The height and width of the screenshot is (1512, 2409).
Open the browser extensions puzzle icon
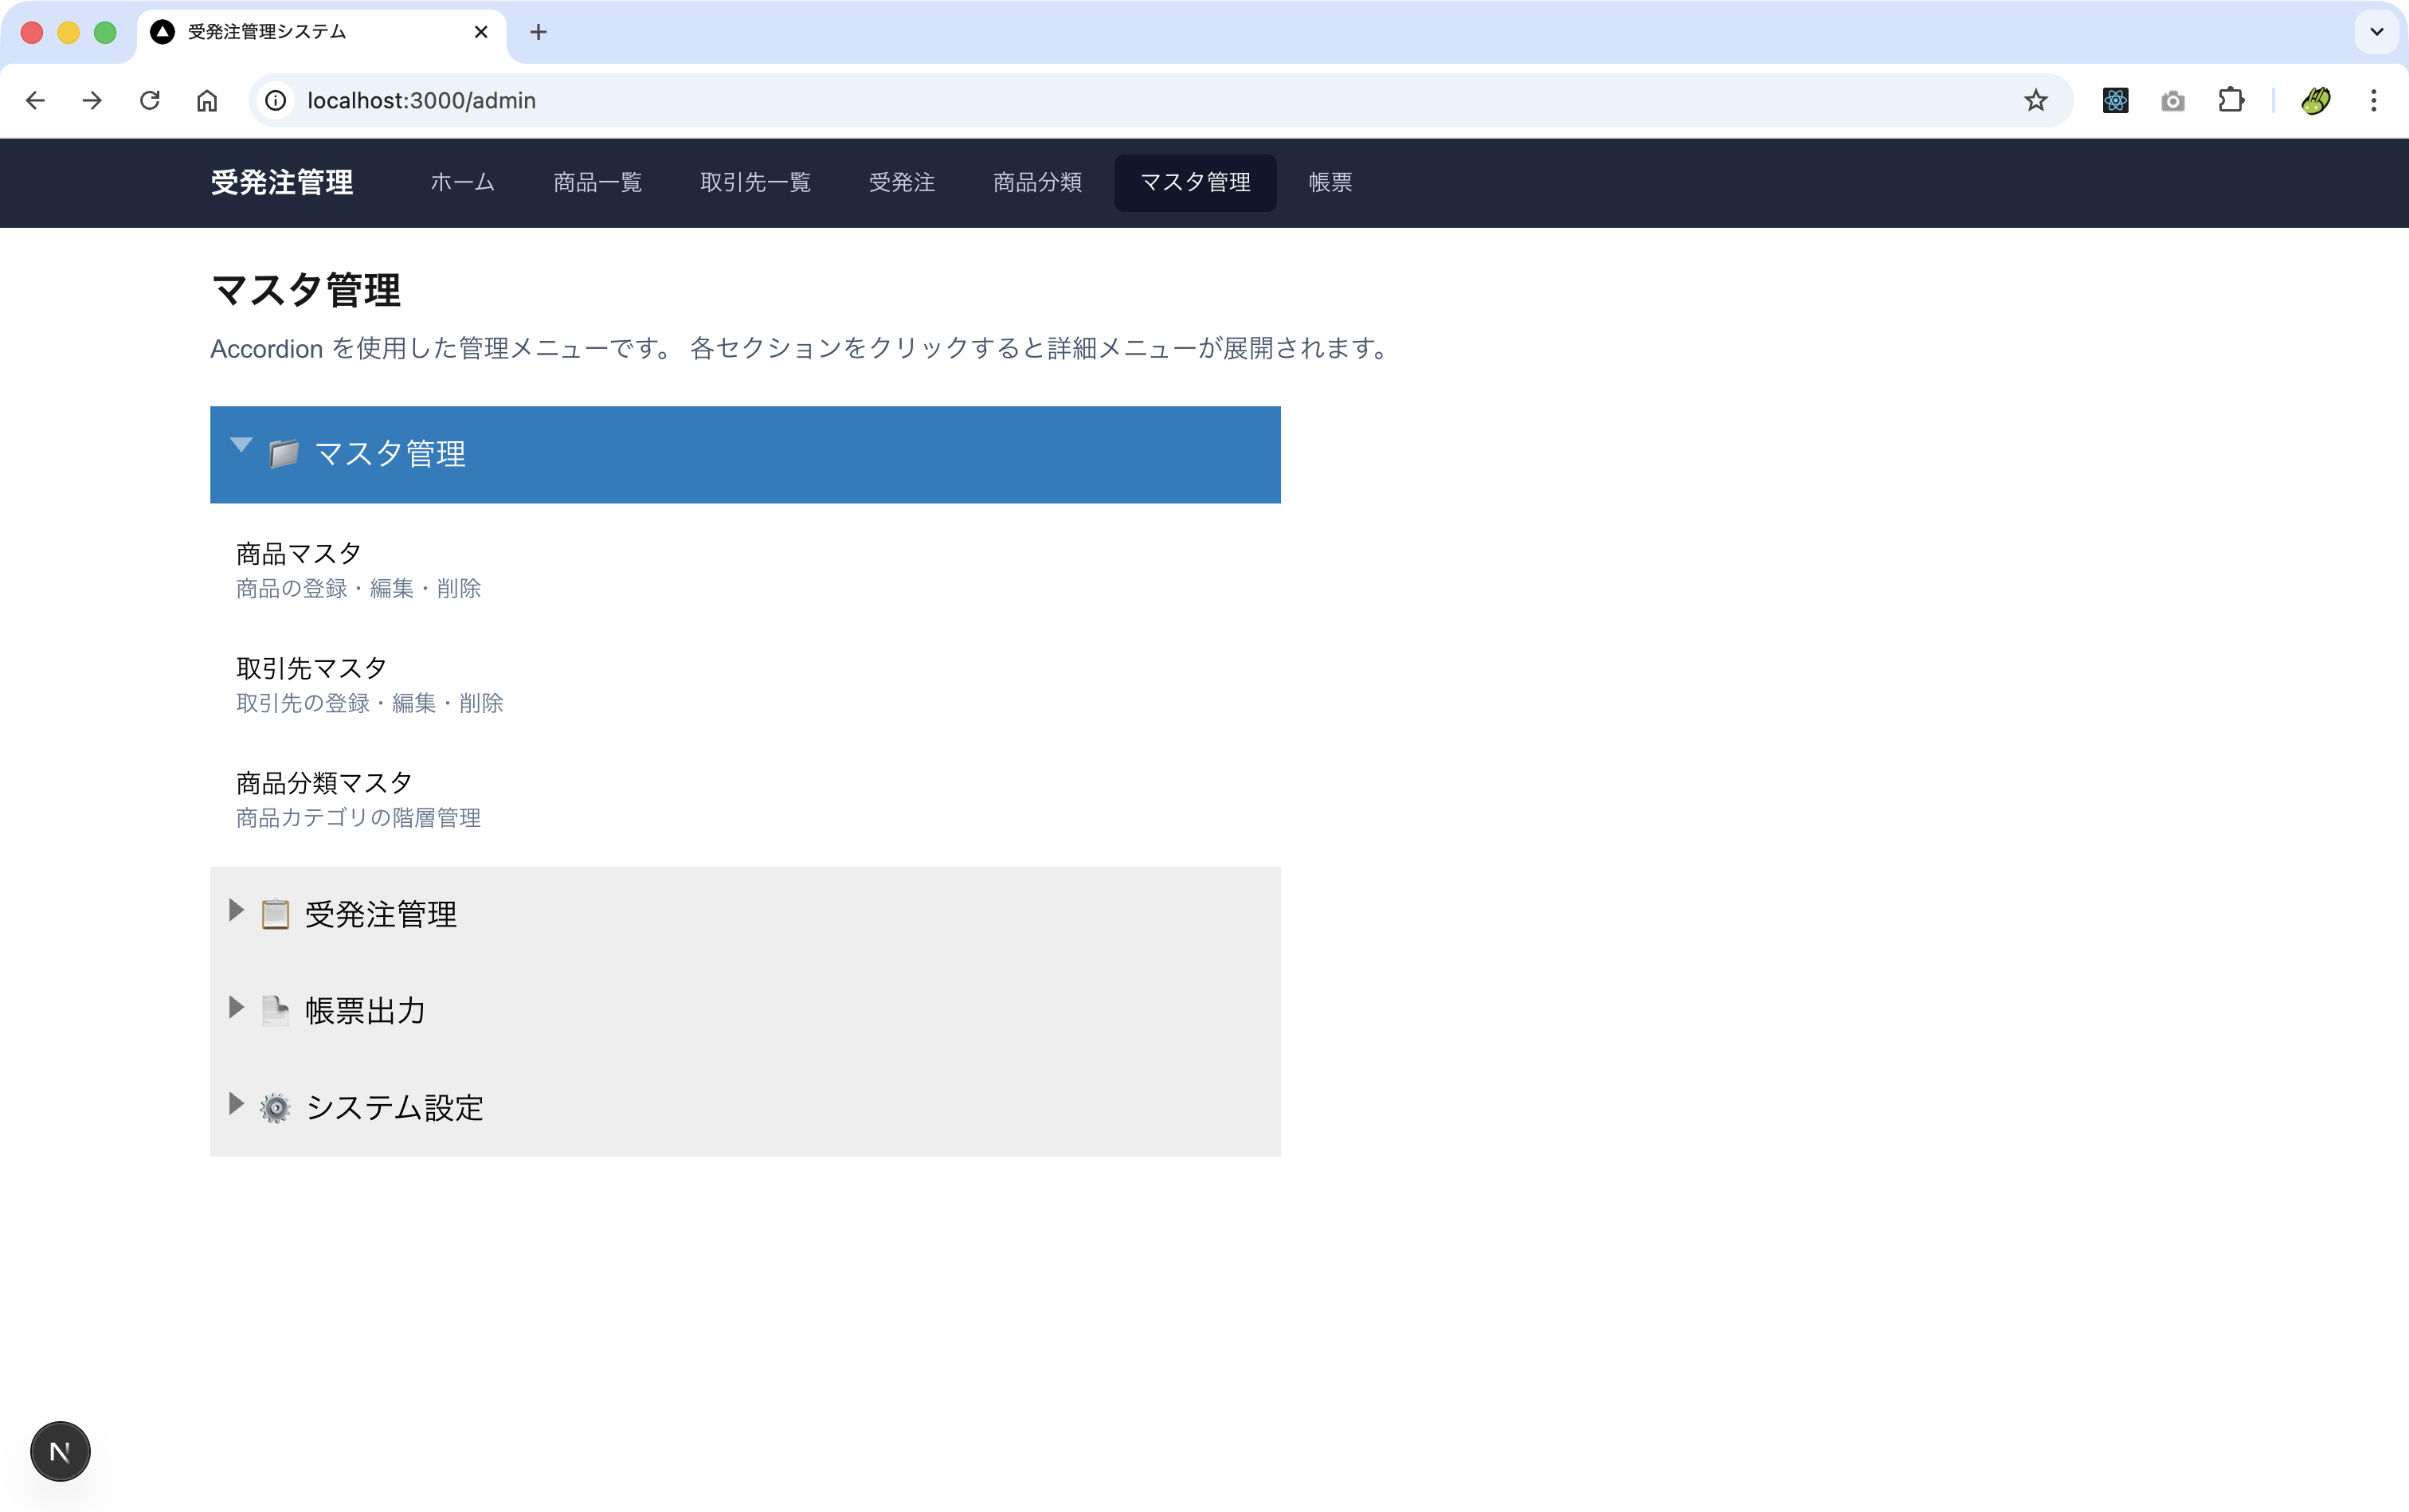coord(2231,100)
